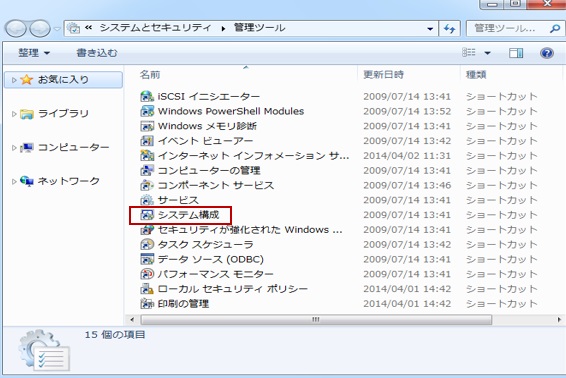566x378 pixels.
Task: Open the システム構成 shortcut icon
Action: (147, 215)
